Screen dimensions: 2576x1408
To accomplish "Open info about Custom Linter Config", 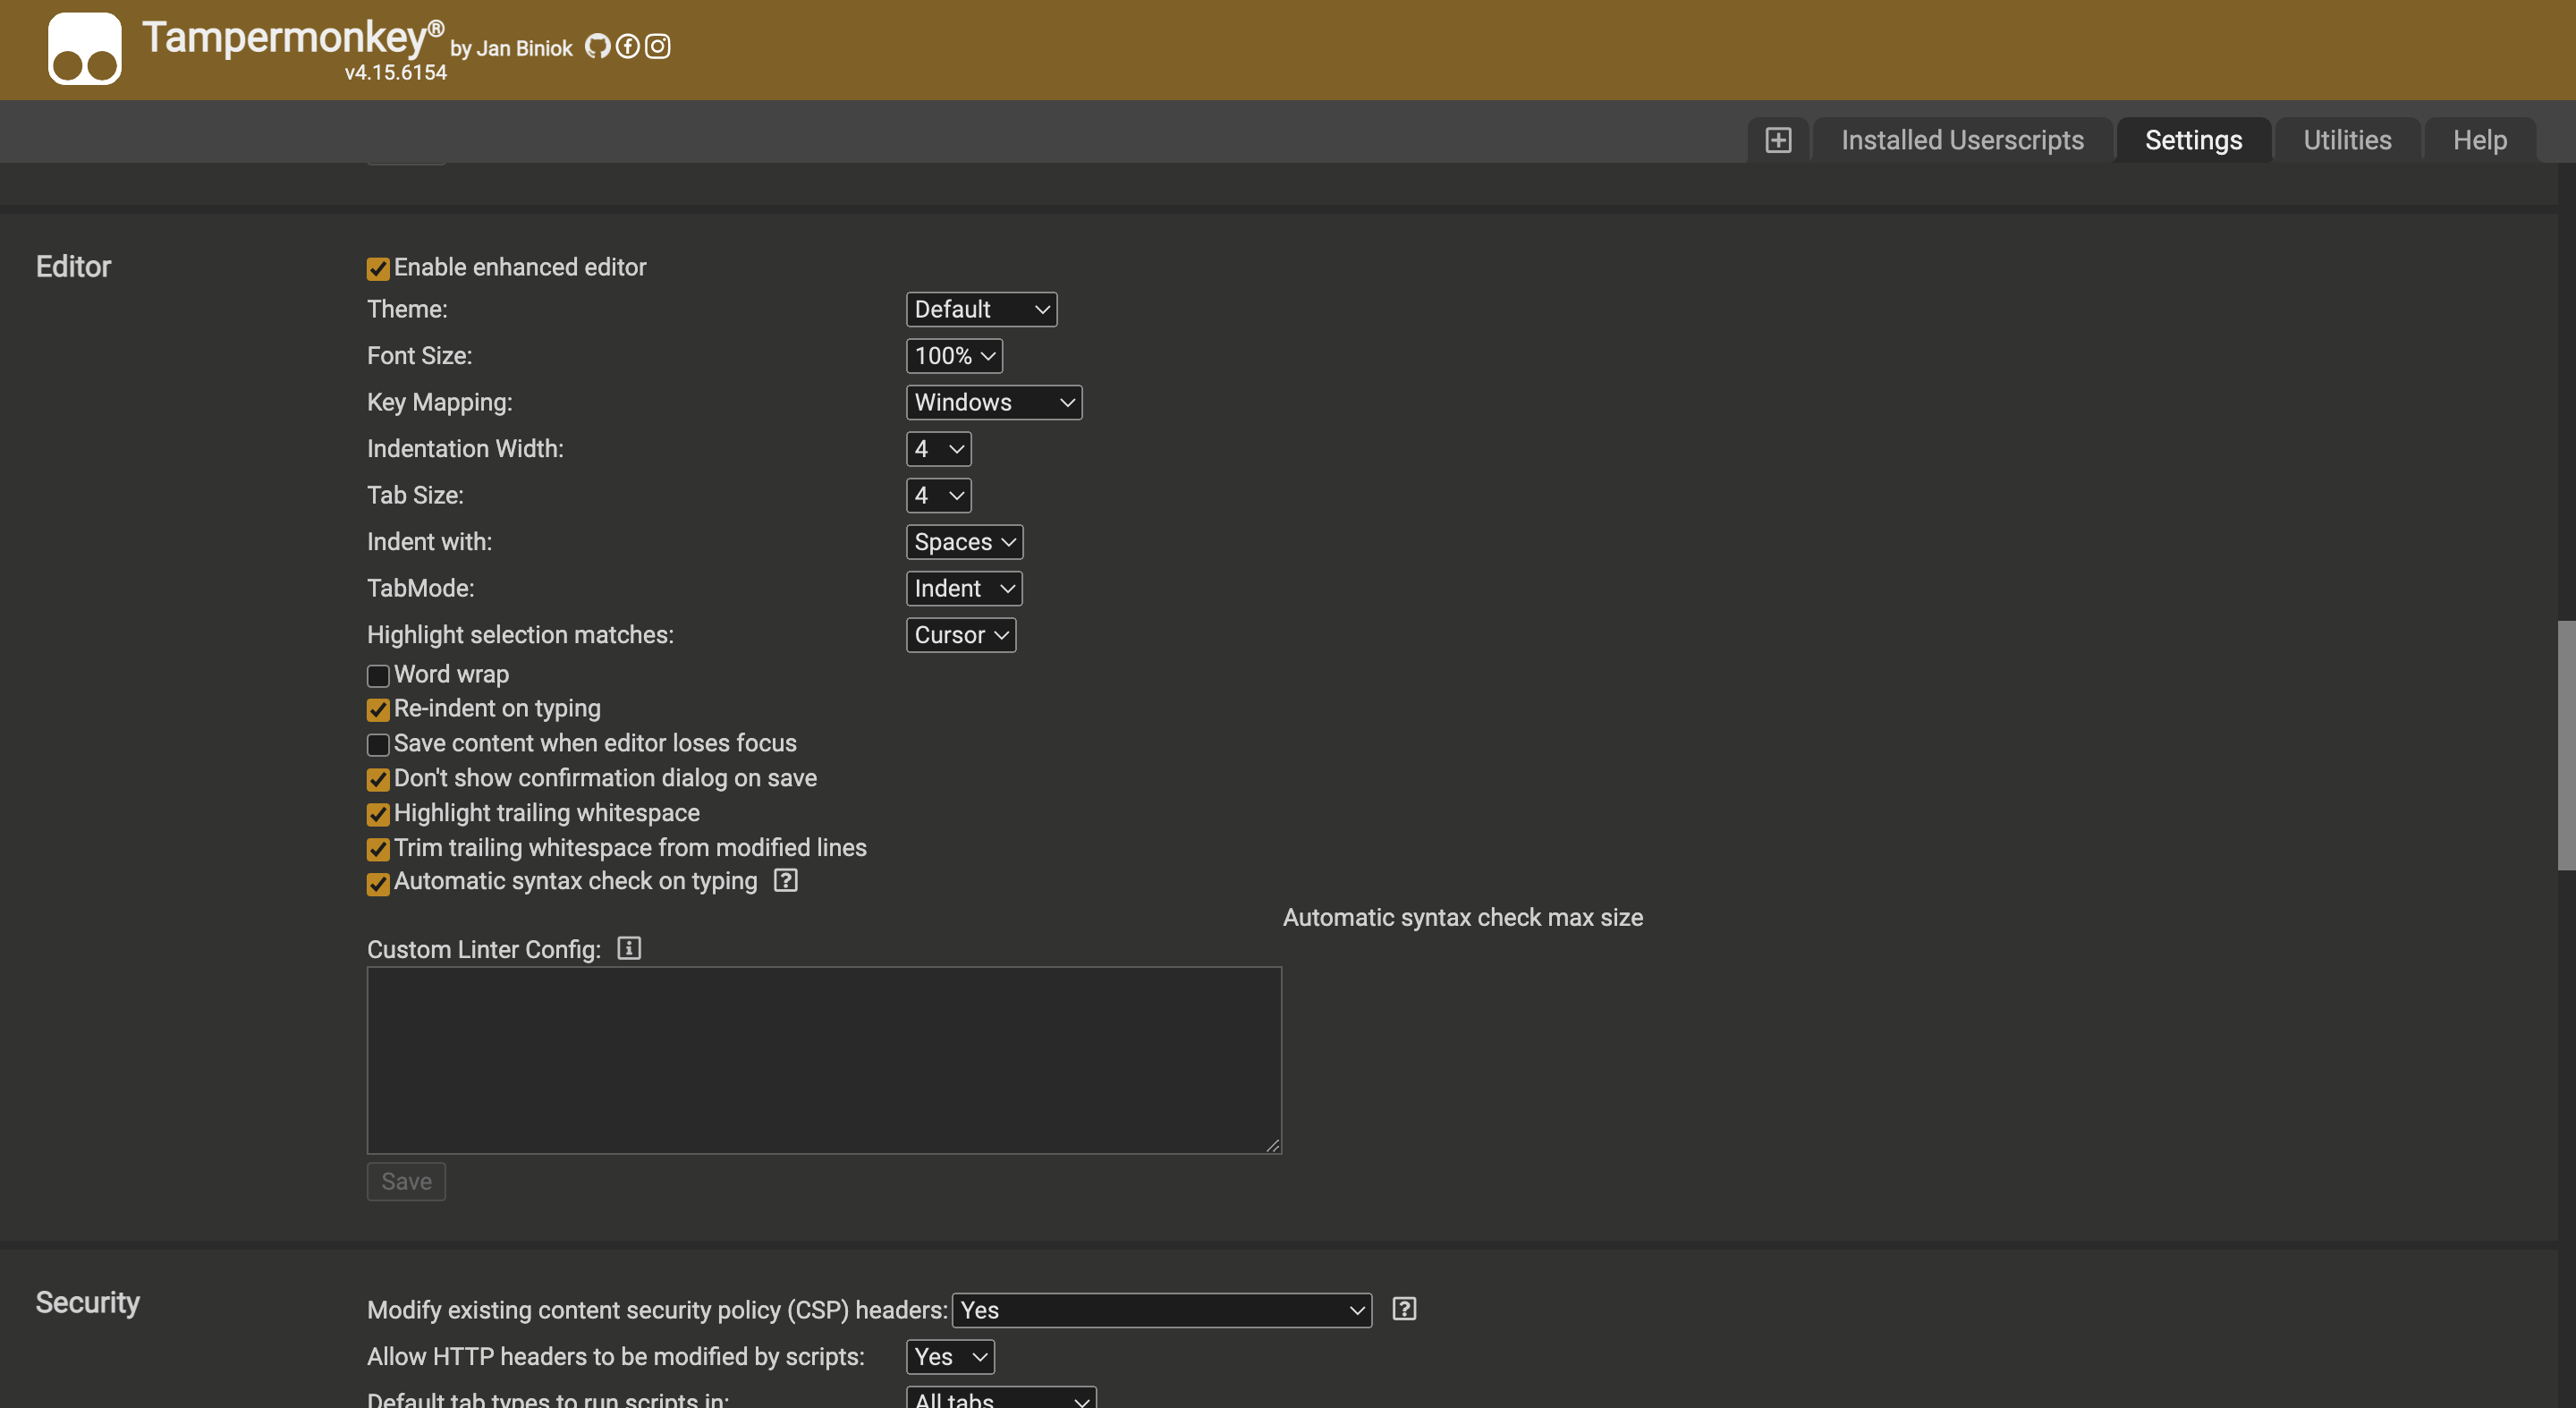I will pyautogui.click(x=628, y=948).
